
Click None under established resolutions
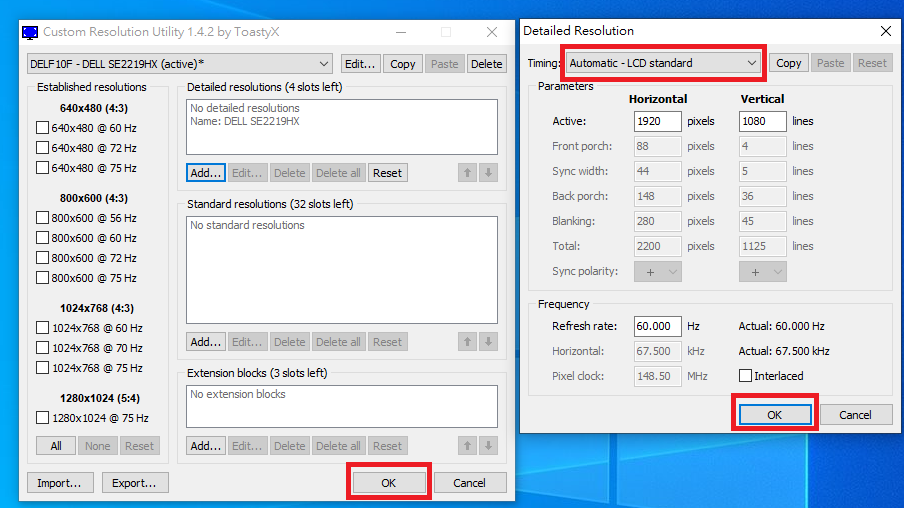coord(97,446)
